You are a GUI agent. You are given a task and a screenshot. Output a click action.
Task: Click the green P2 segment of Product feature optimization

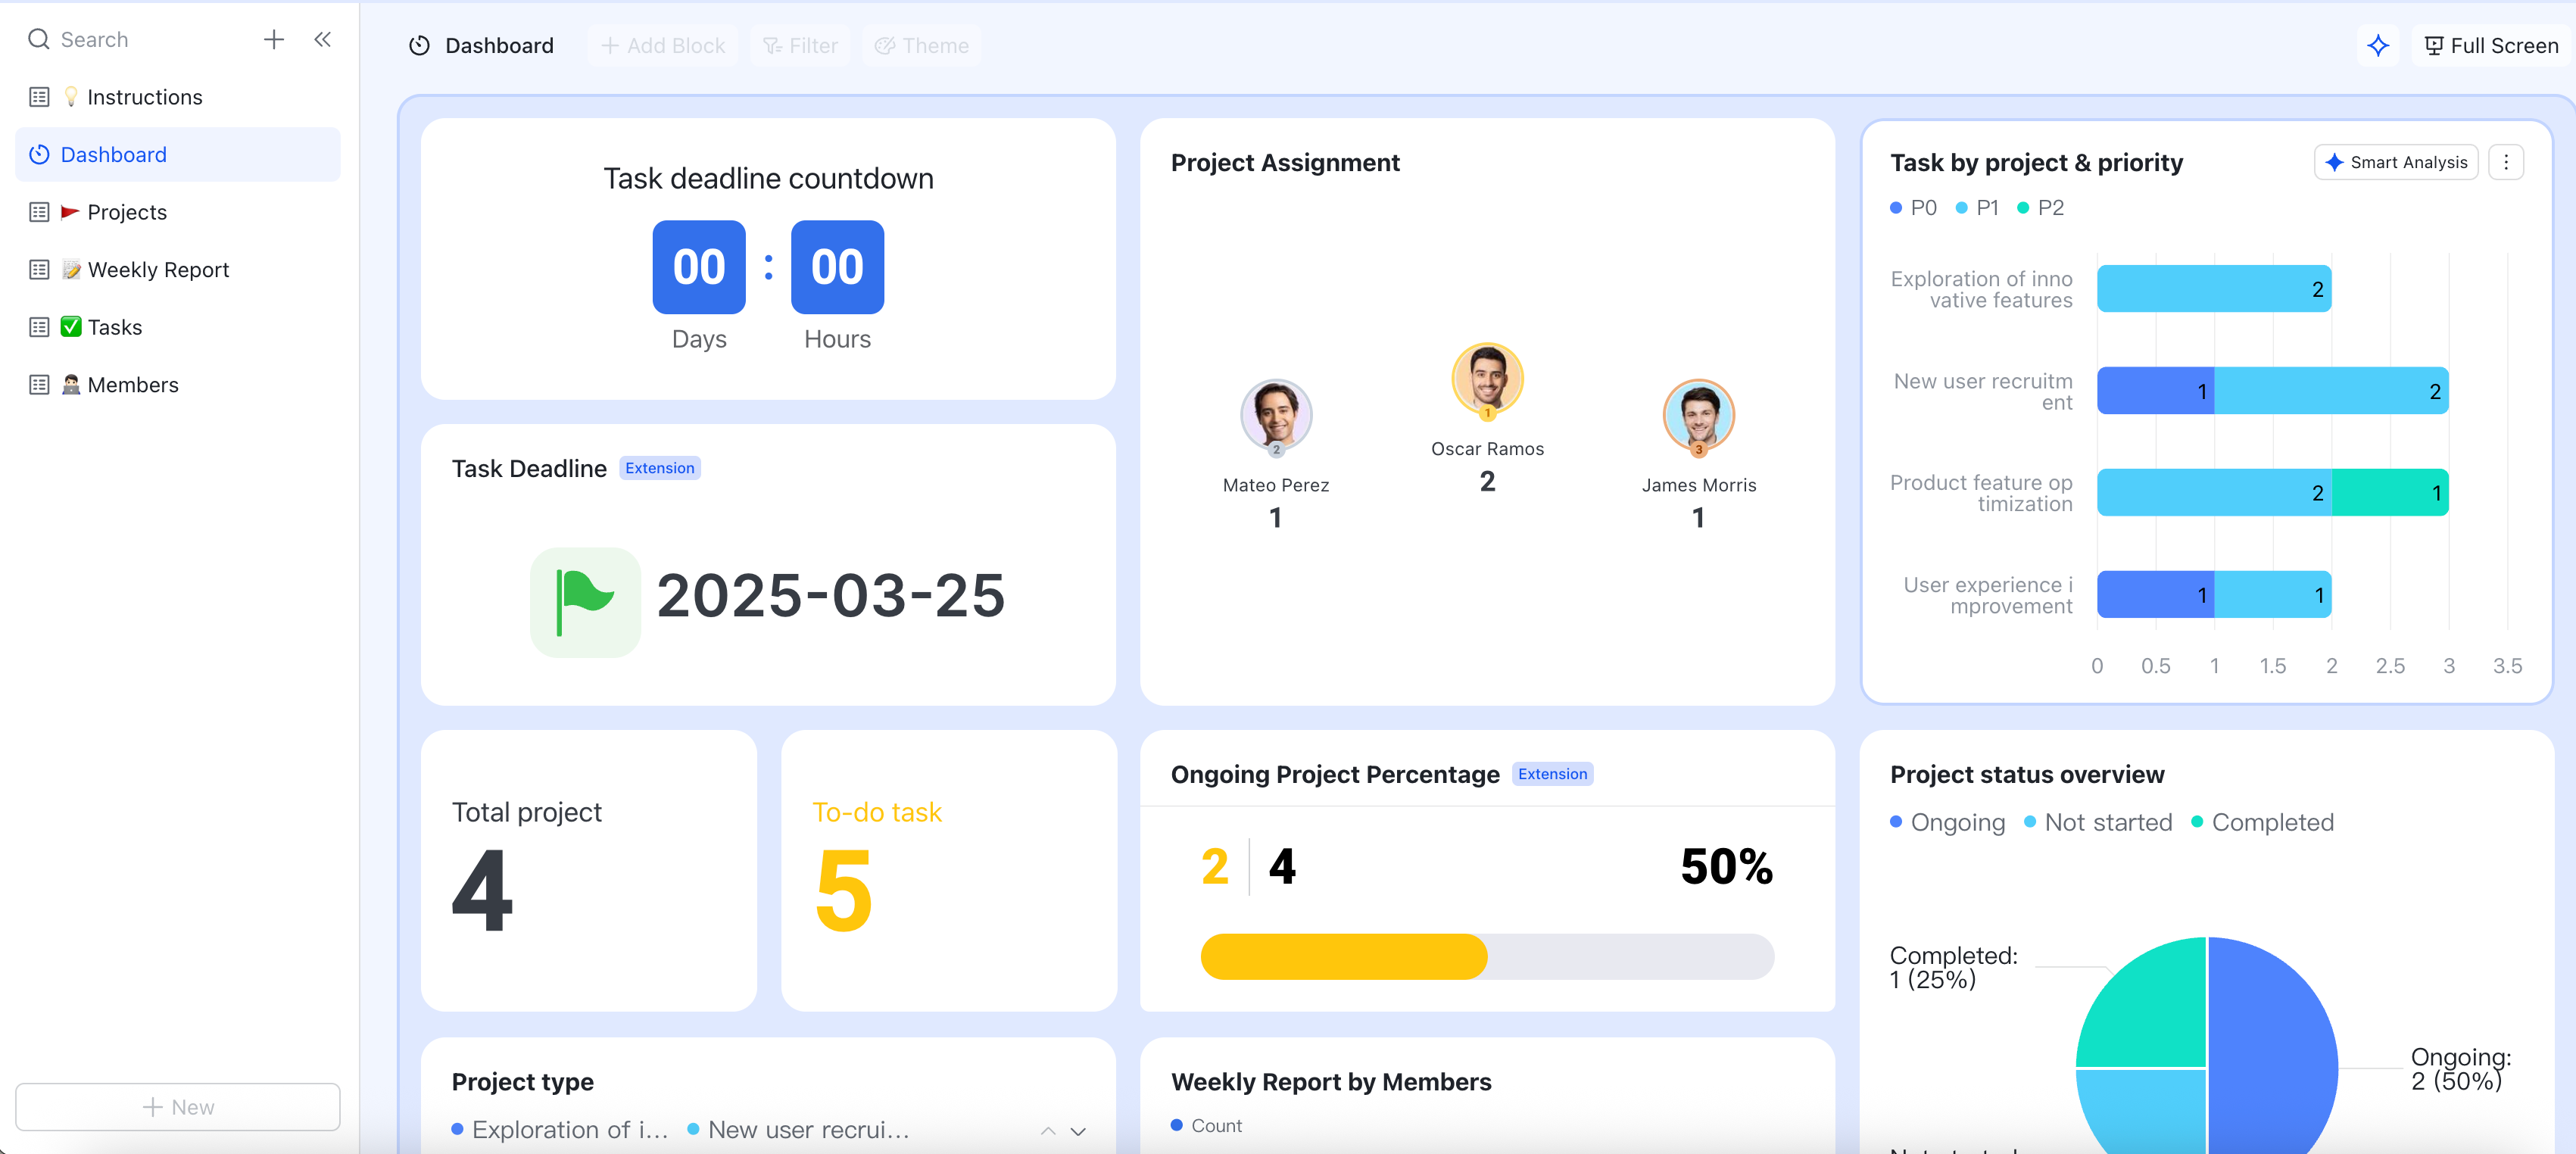tap(2390, 493)
